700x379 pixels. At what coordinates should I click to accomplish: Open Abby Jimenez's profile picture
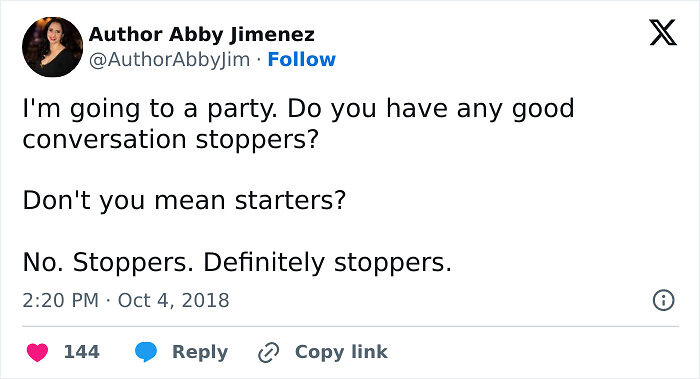[52, 47]
